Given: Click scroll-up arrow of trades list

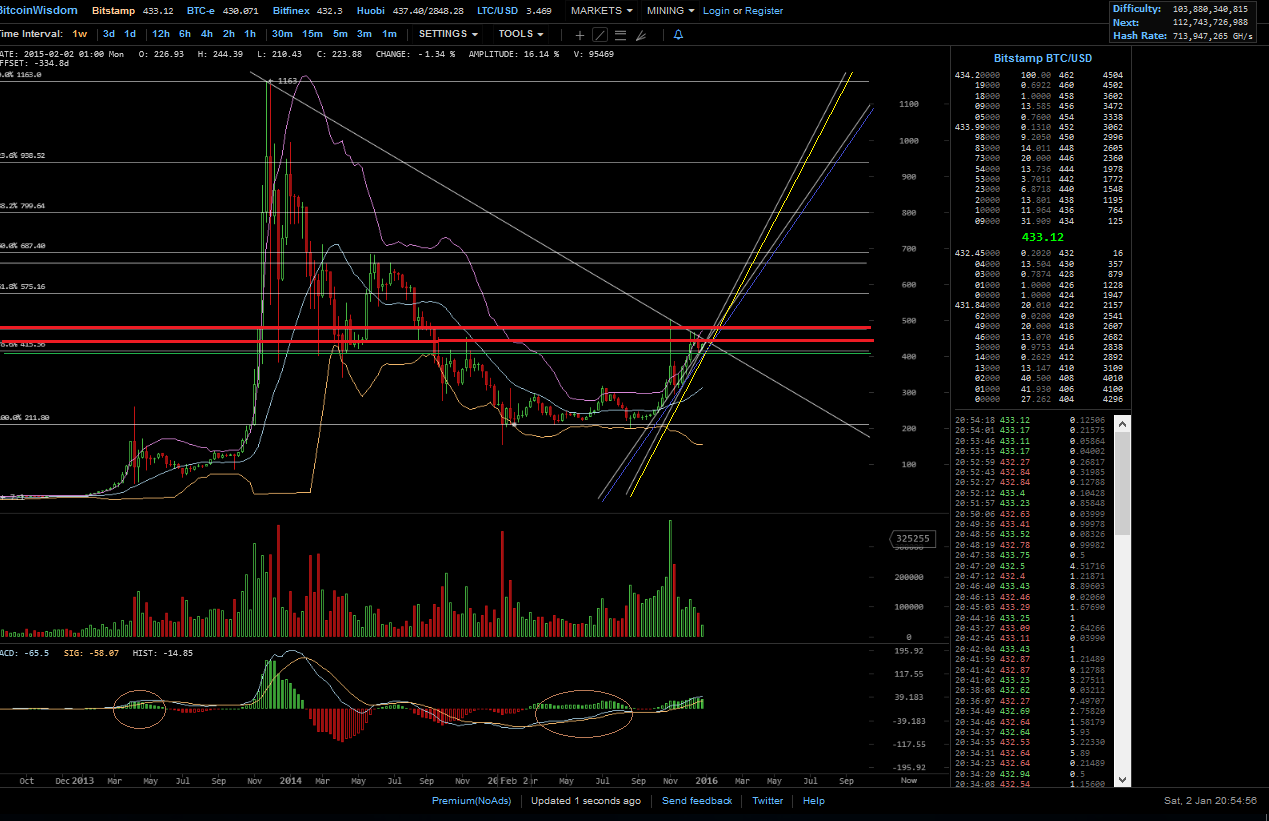Looking at the screenshot, I should coord(1122,424).
